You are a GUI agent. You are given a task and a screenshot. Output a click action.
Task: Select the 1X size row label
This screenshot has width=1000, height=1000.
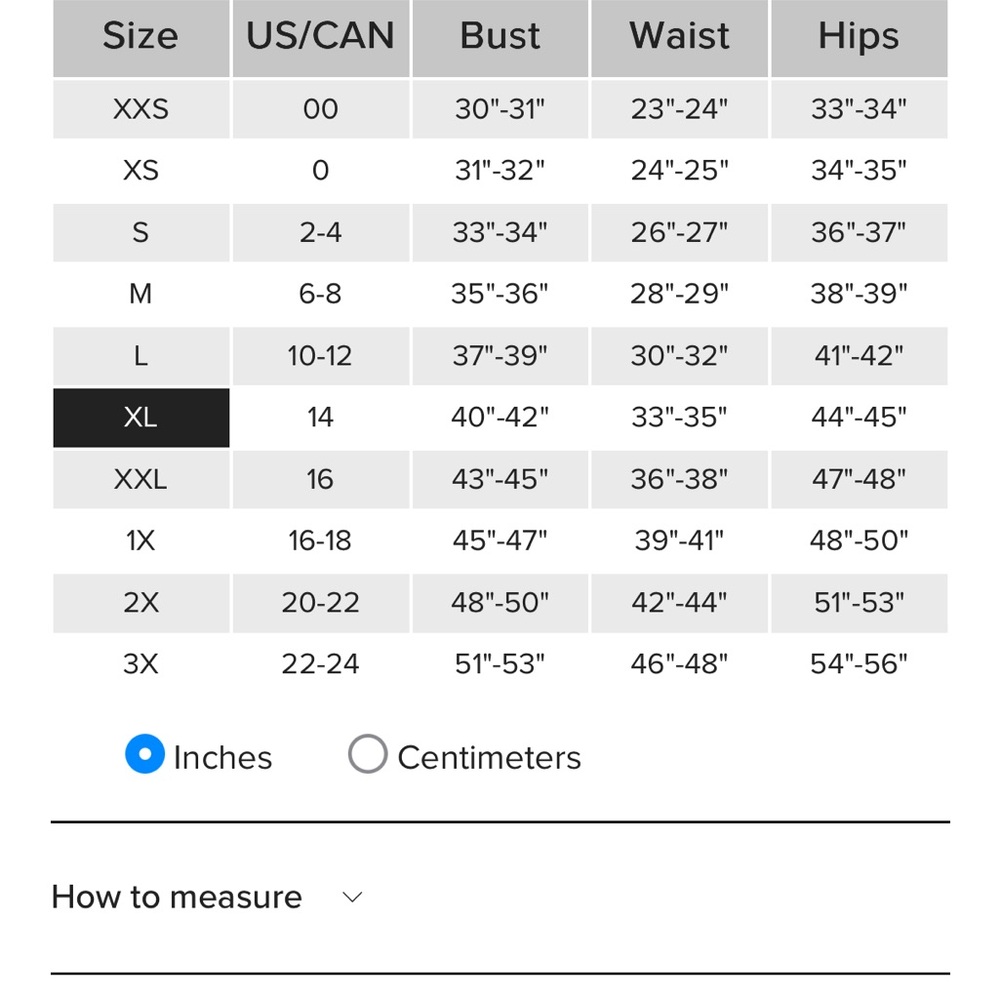[x=141, y=542]
